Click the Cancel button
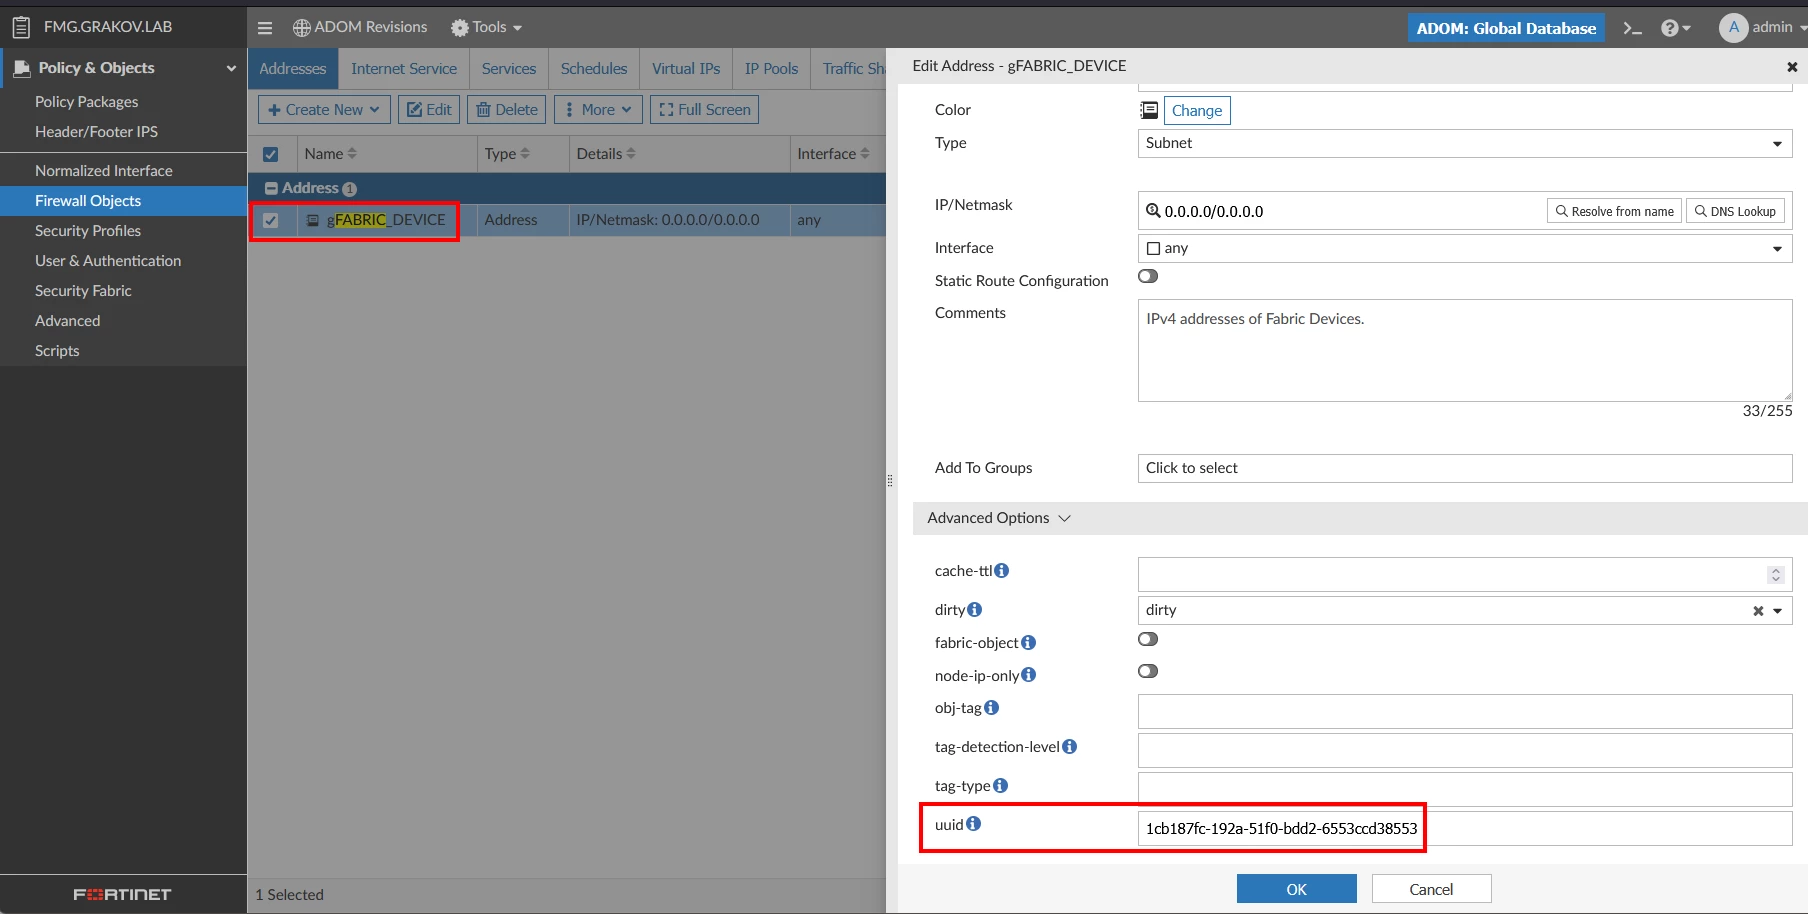This screenshot has height=914, width=1808. [1431, 889]
